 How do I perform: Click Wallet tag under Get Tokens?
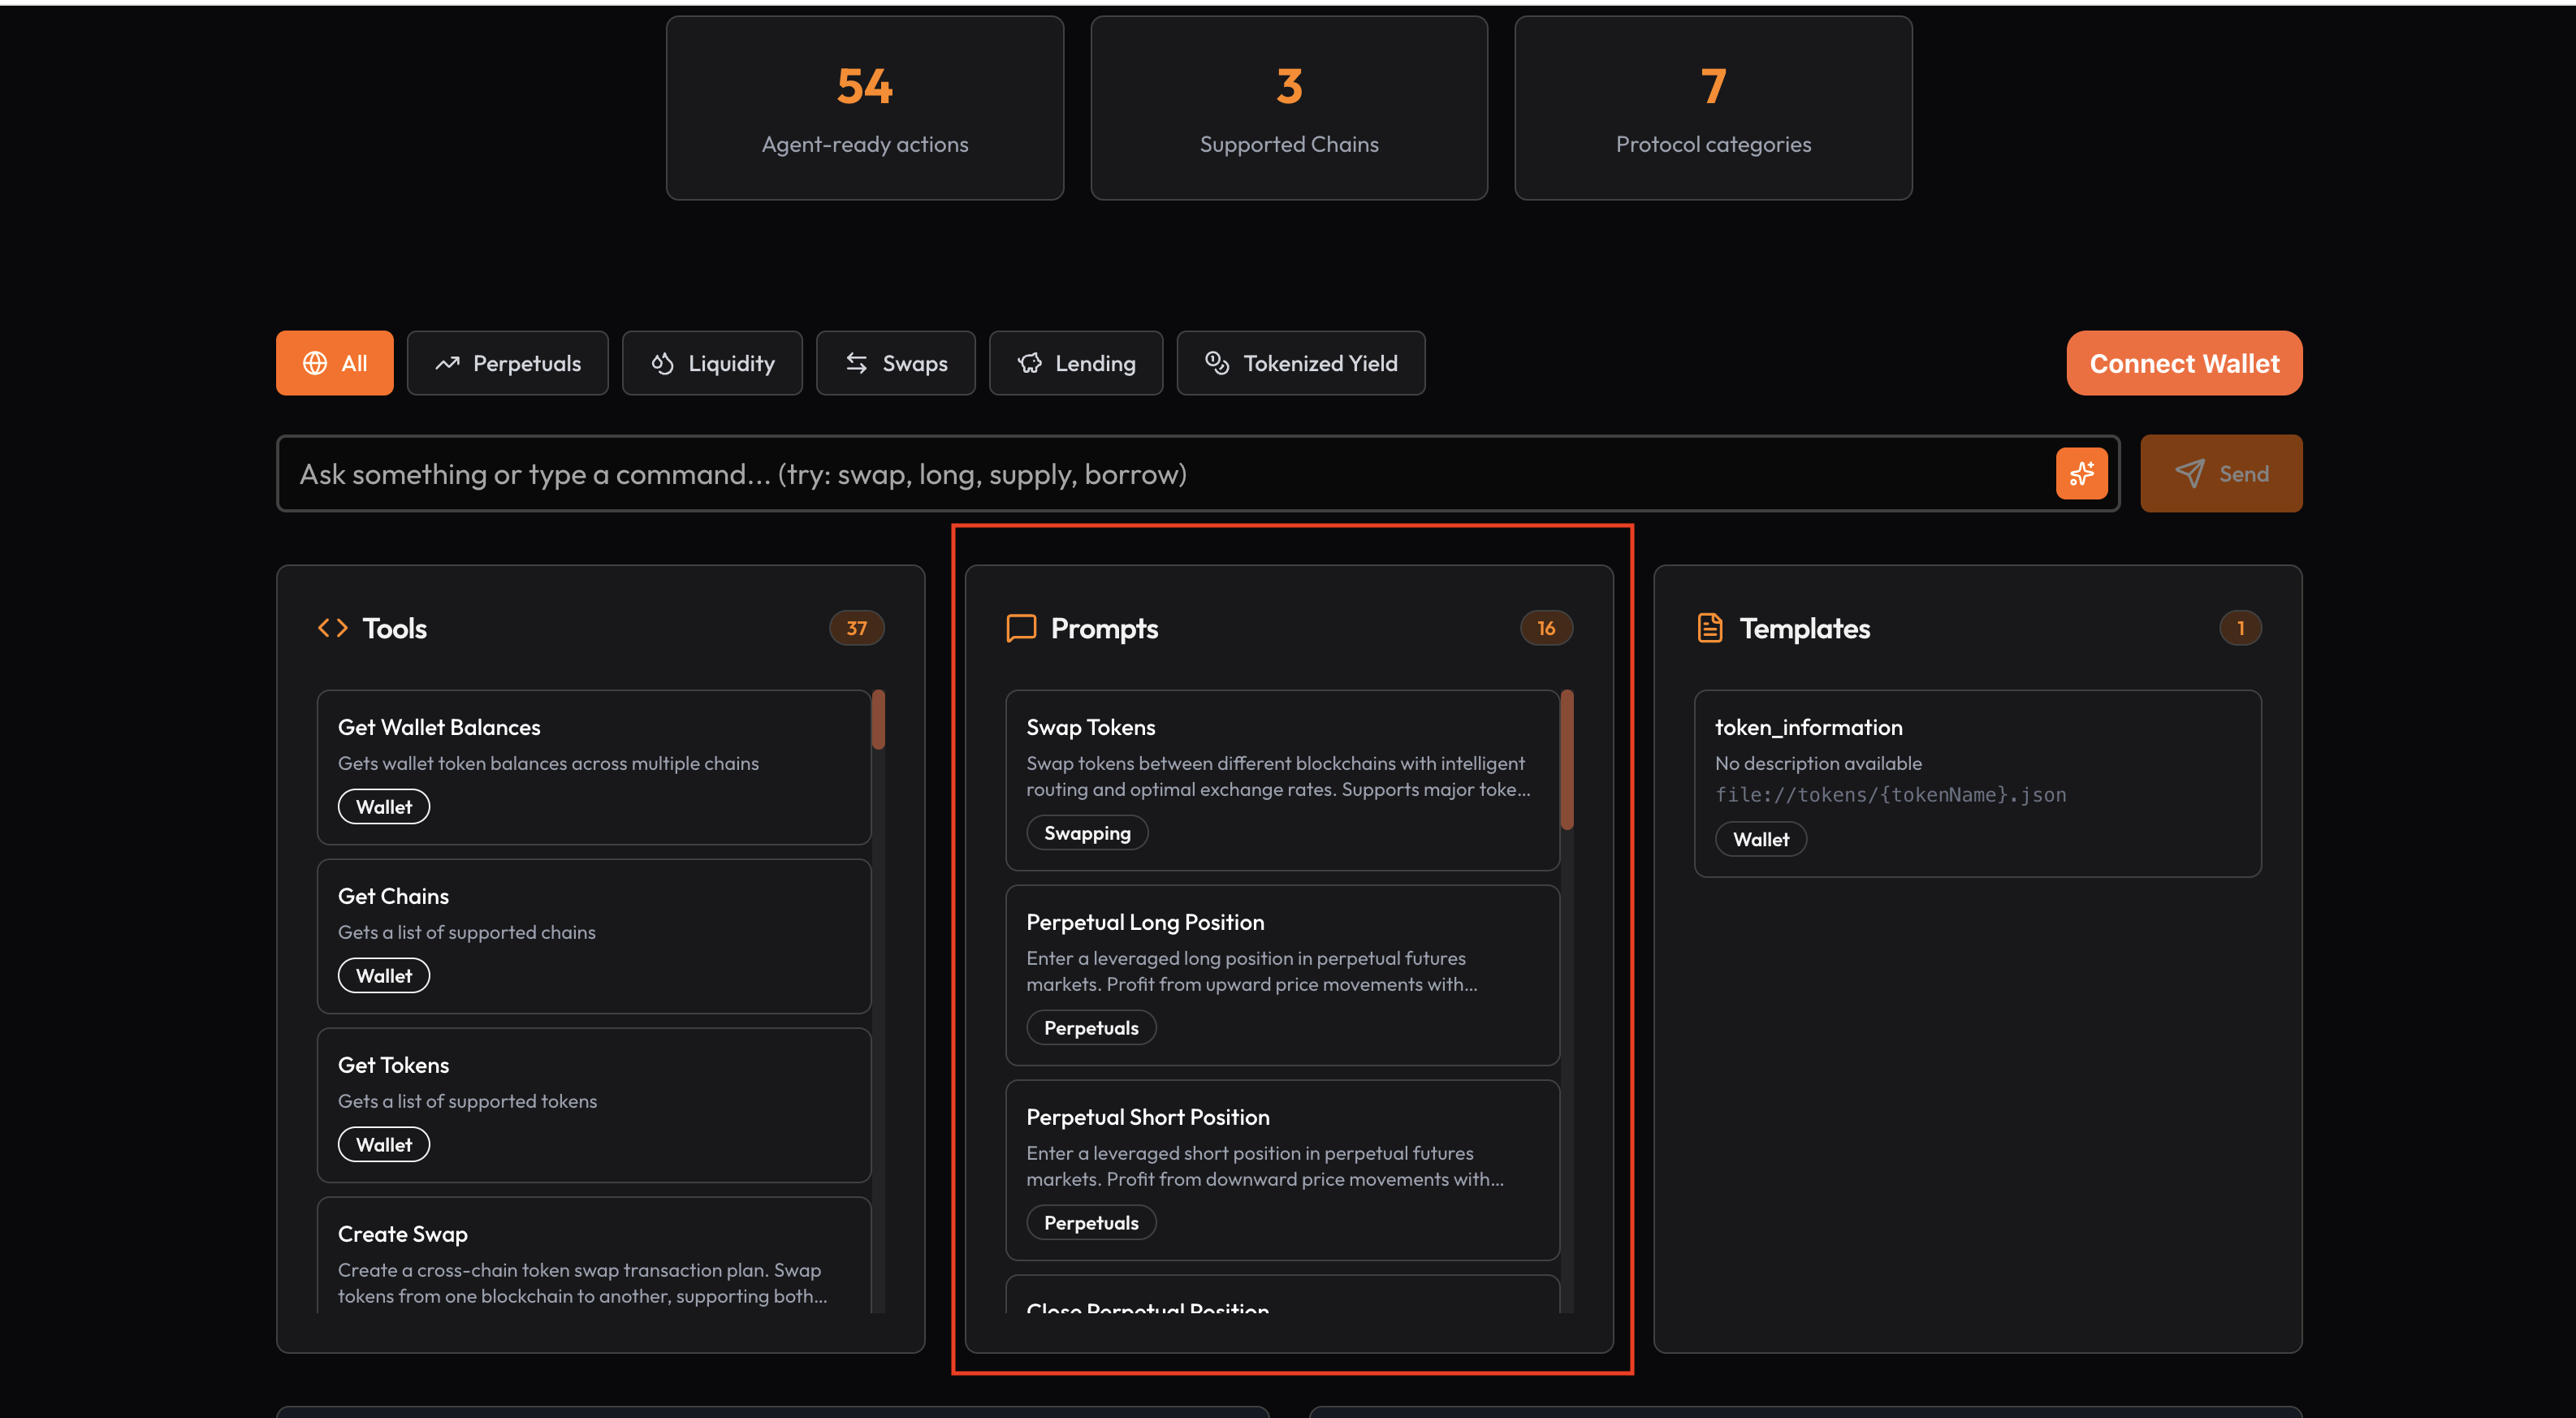pos(384,1145)
